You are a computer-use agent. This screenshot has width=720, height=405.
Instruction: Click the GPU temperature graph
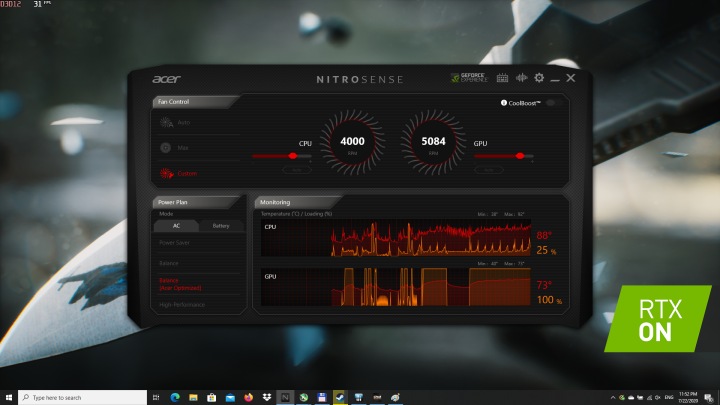point(396,287)
